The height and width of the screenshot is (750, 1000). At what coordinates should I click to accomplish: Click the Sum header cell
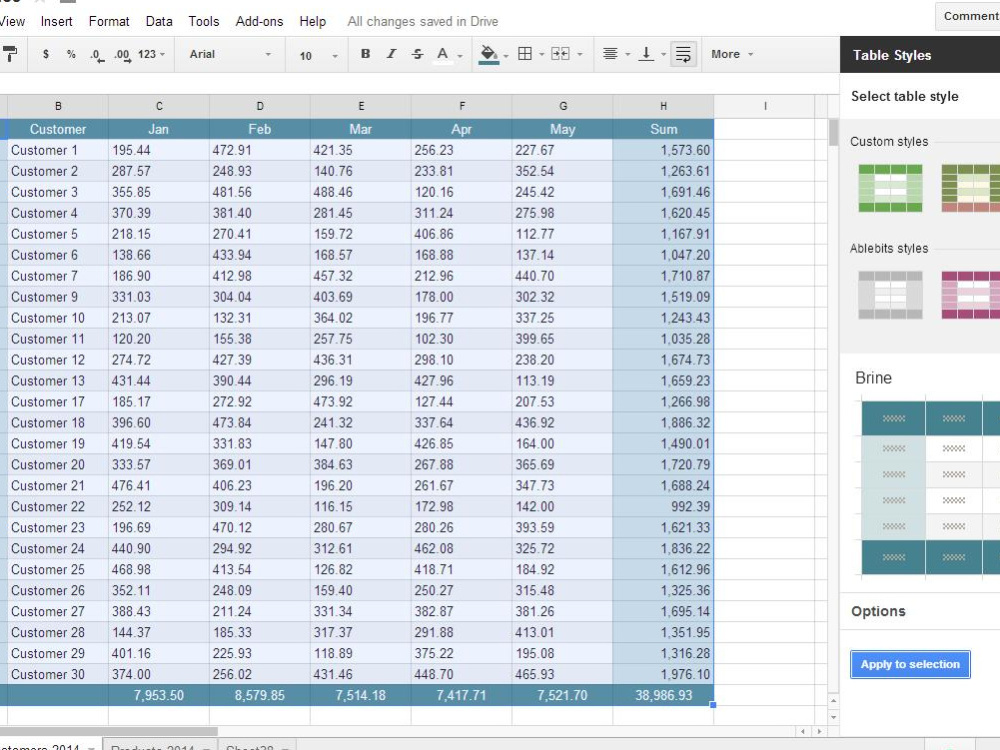click(663, 129)
